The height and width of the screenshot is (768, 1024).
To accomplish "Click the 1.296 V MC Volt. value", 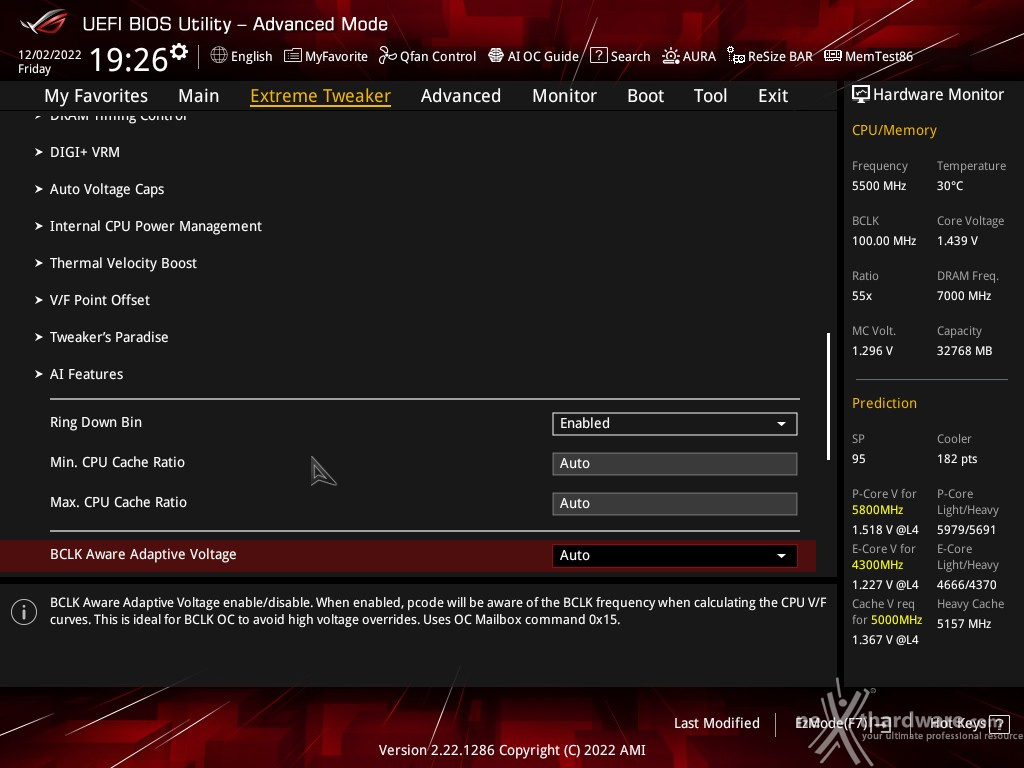I will pyautogui.click(x=872, y=351).
